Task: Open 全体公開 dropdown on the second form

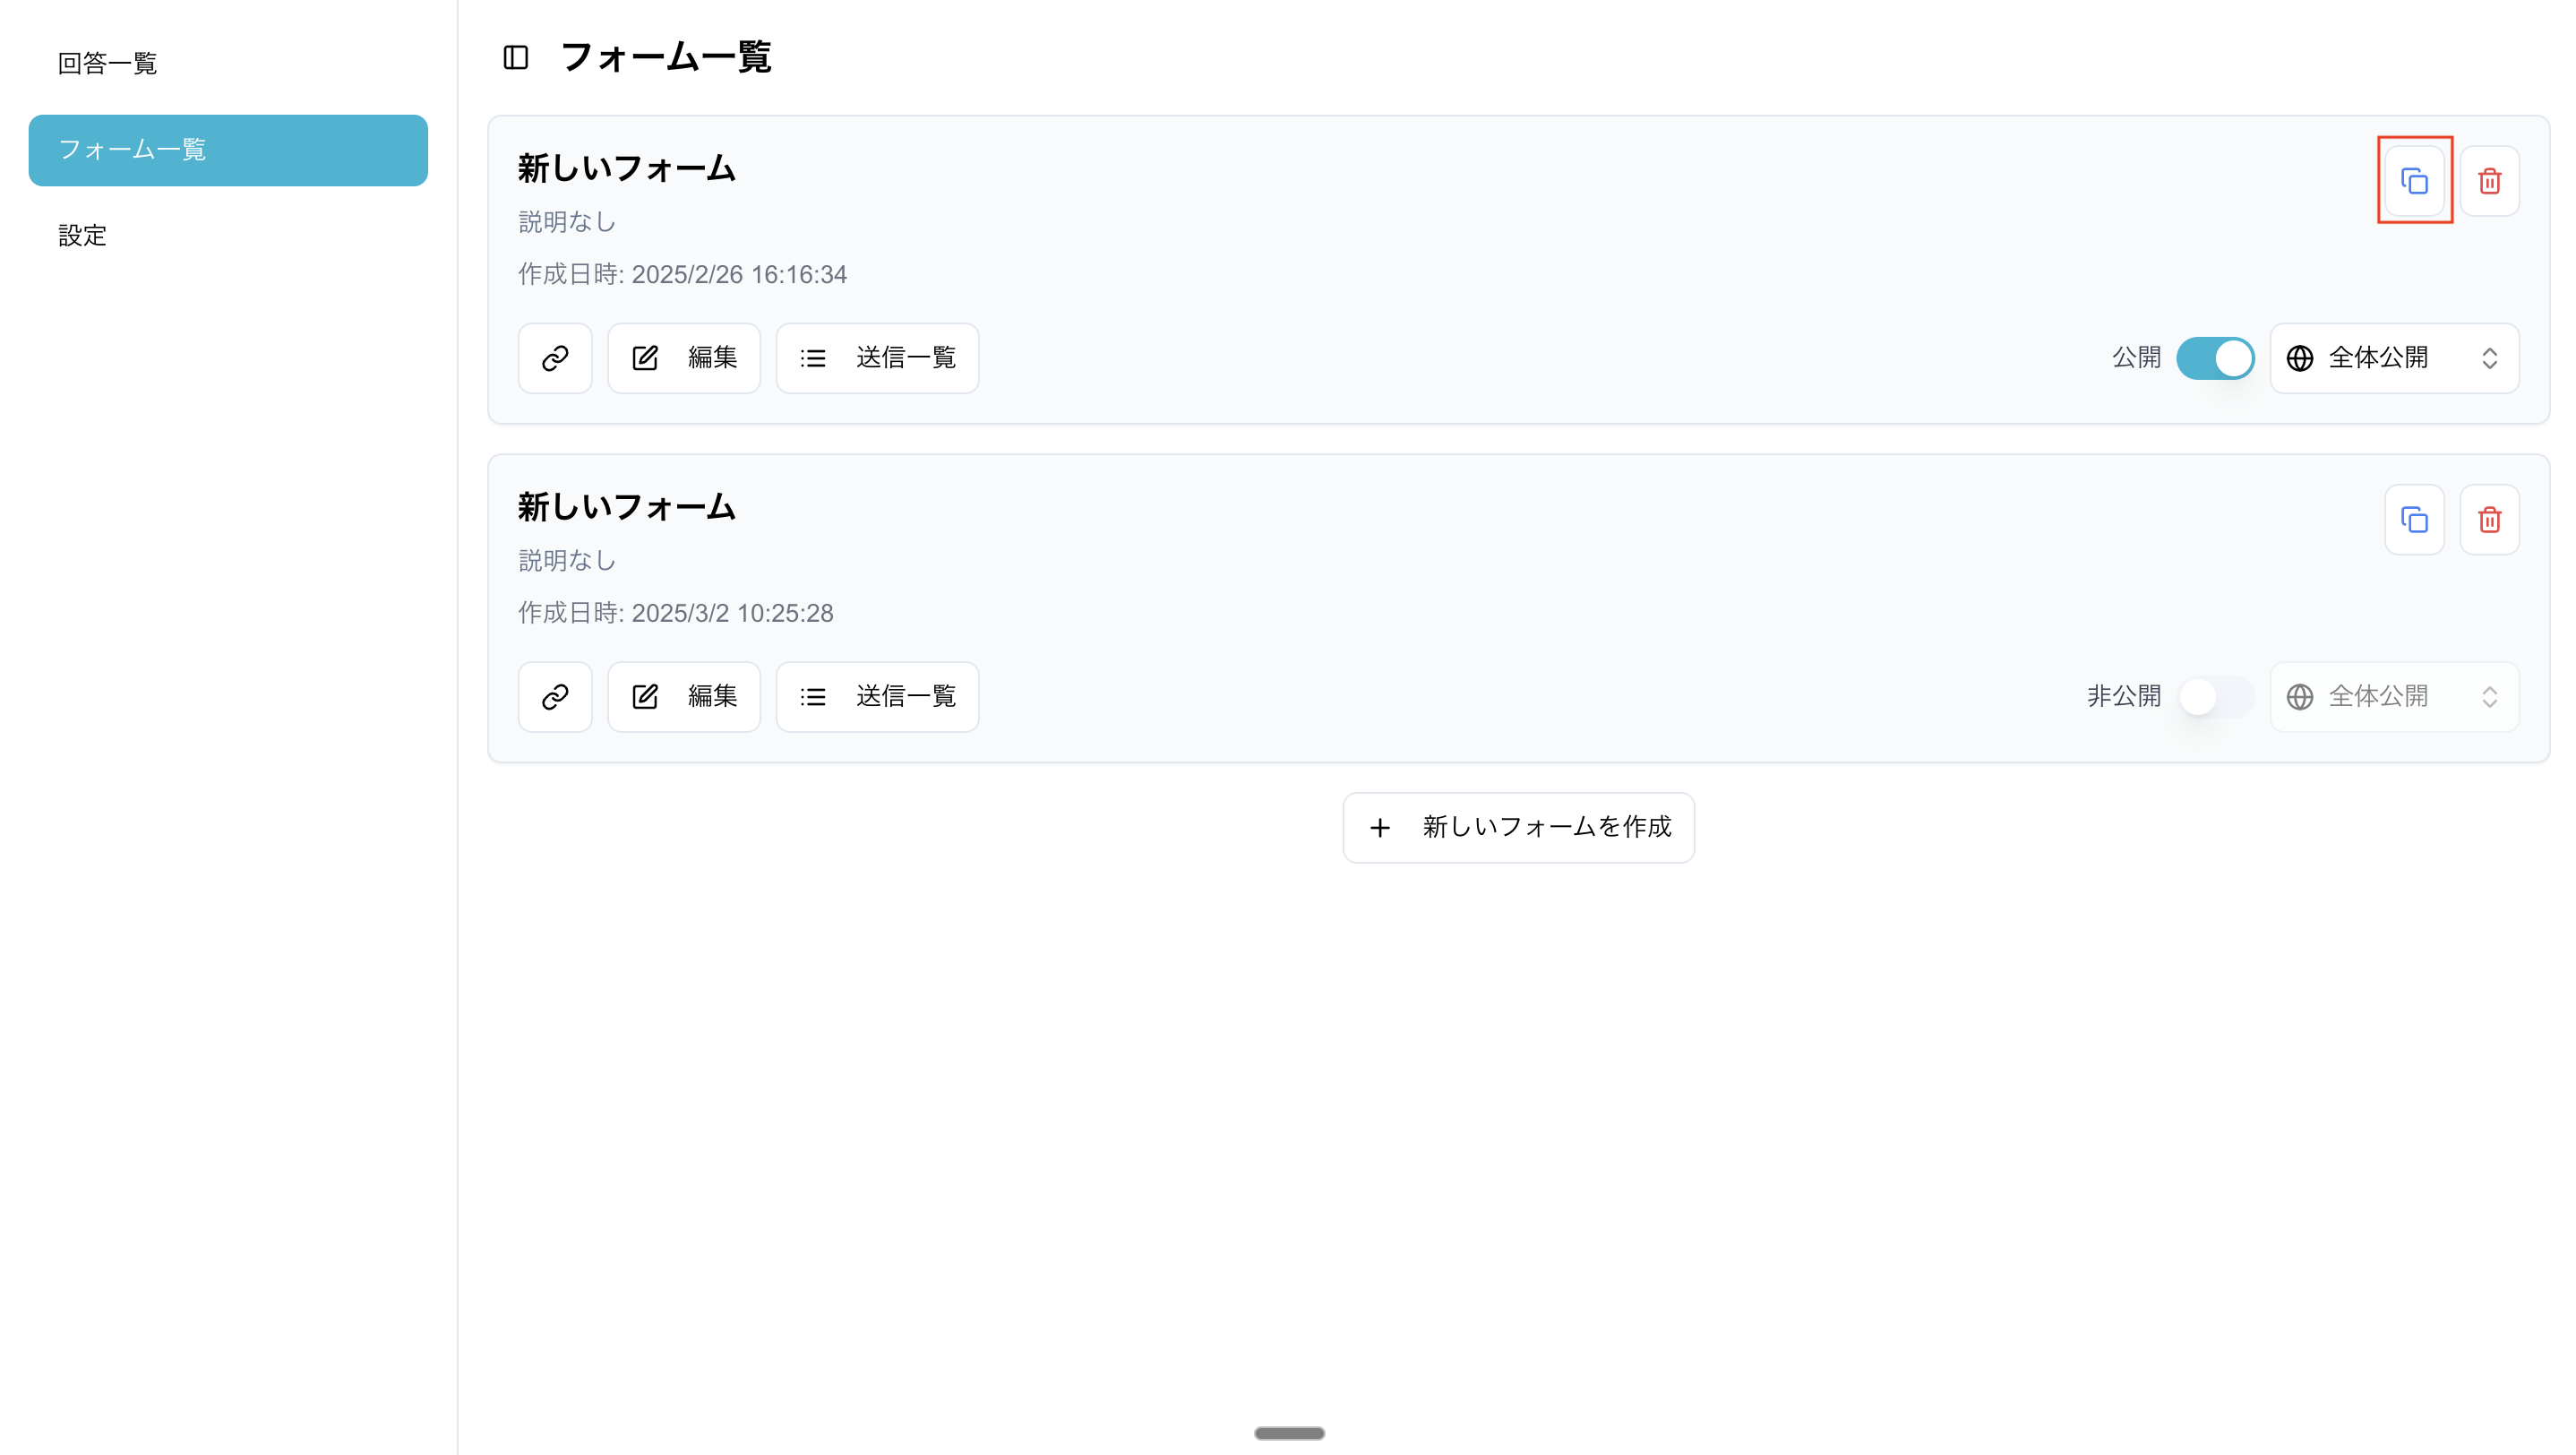Action: pyautogui.click(x=2394, y=697)
